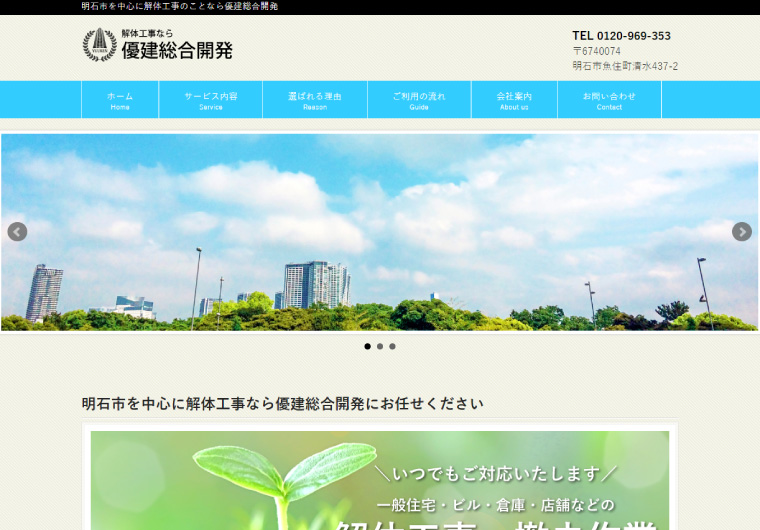760x530 pixels.
Task: Advance slideshow with right arrow
Action: tap(741, 232)
